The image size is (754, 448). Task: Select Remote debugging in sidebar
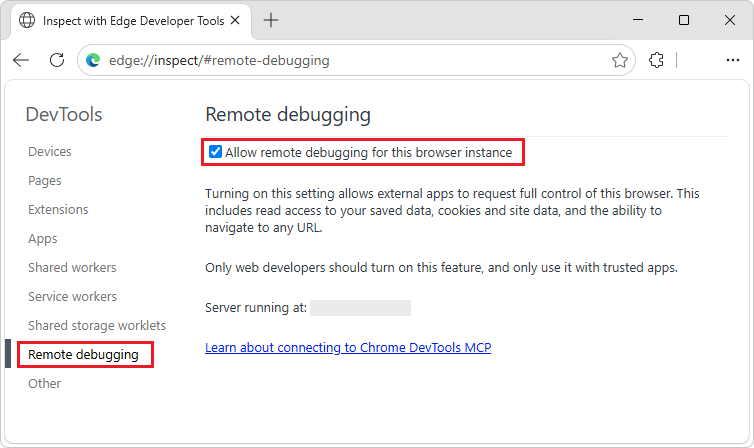83,355
